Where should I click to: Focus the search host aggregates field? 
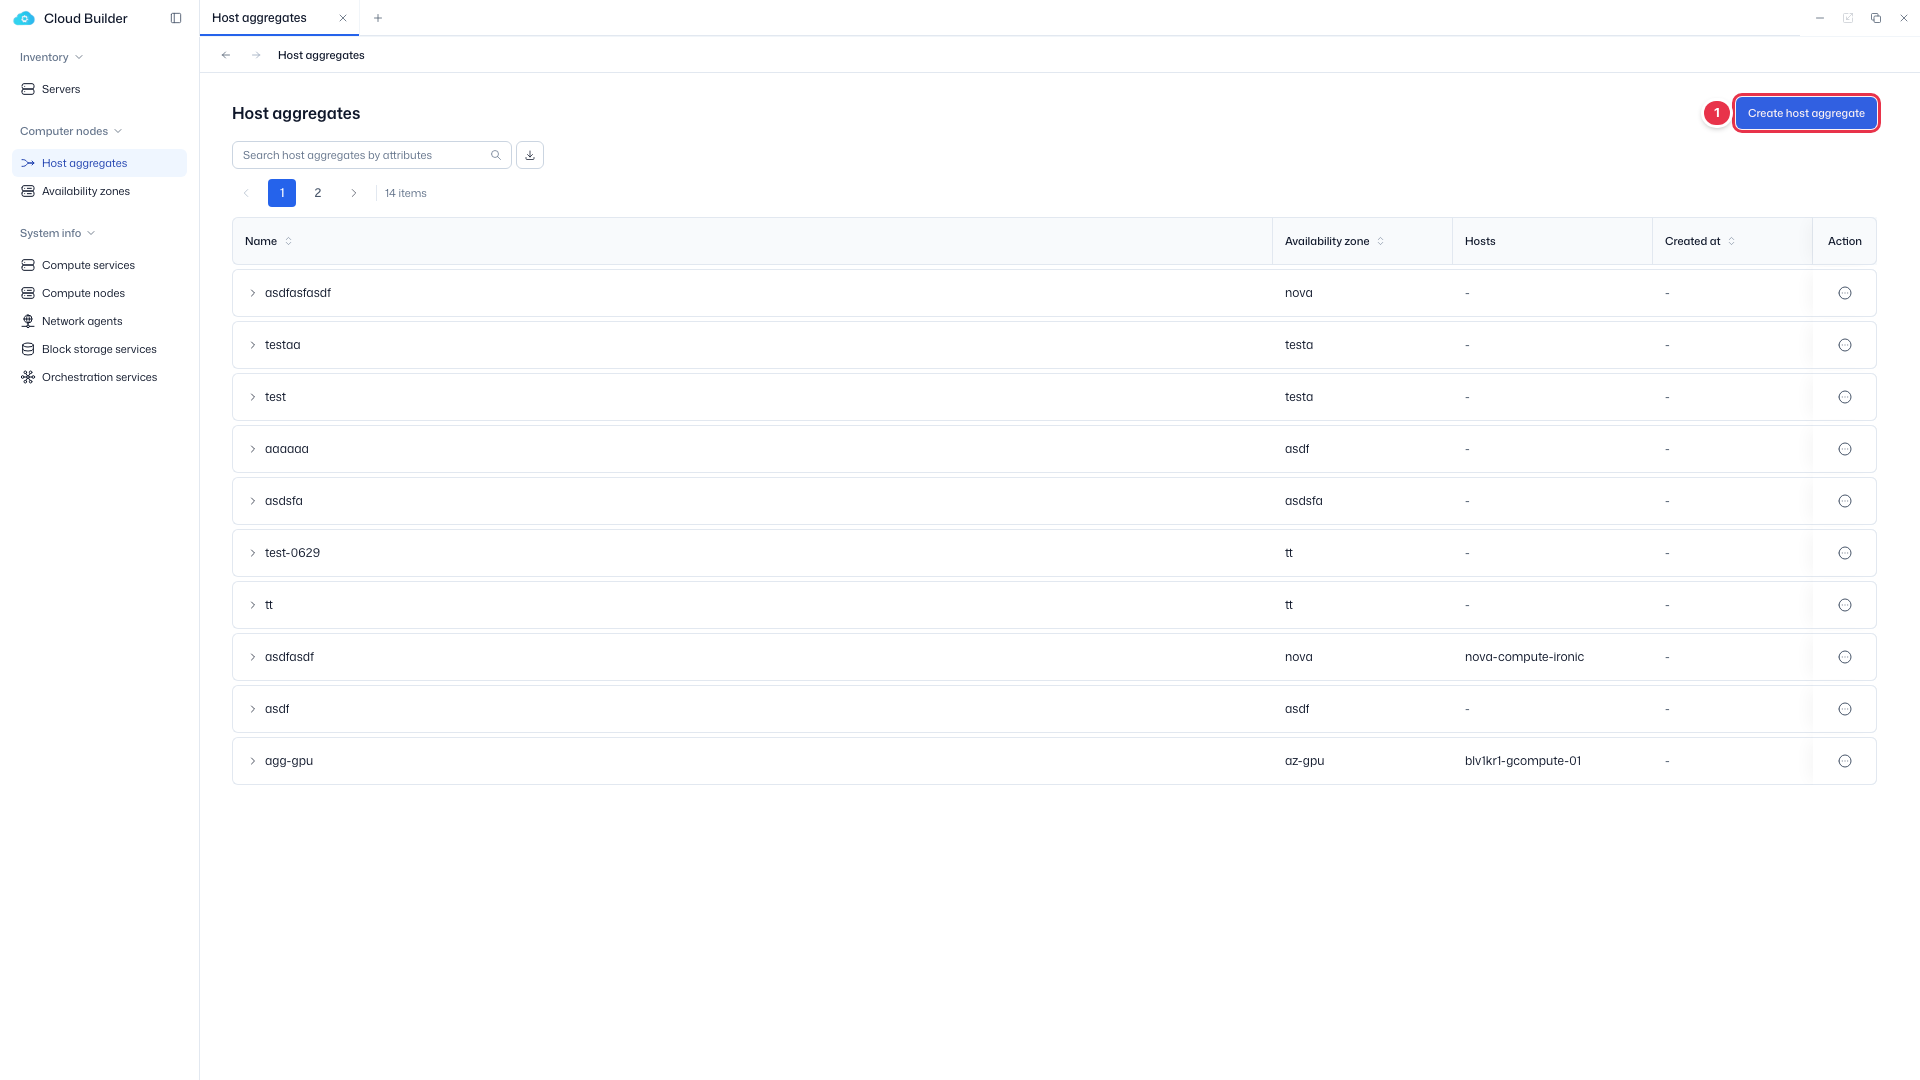click(x=372, y=155)
